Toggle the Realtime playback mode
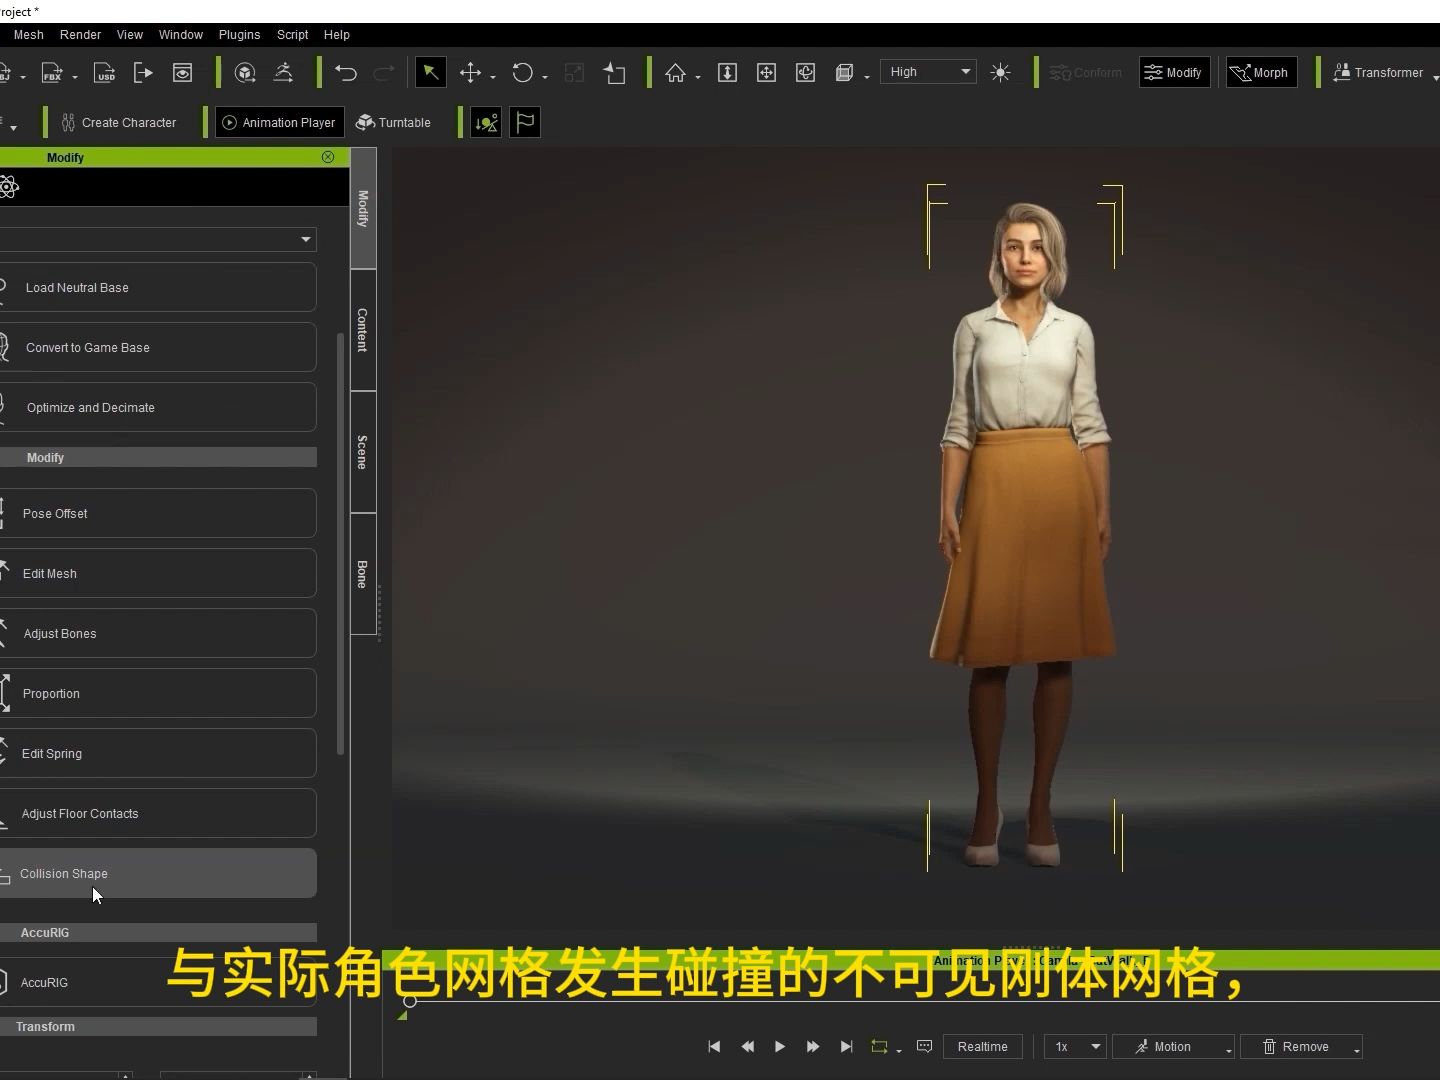This screenshot has height=1080, width=1440. (x=983, y=1047)
